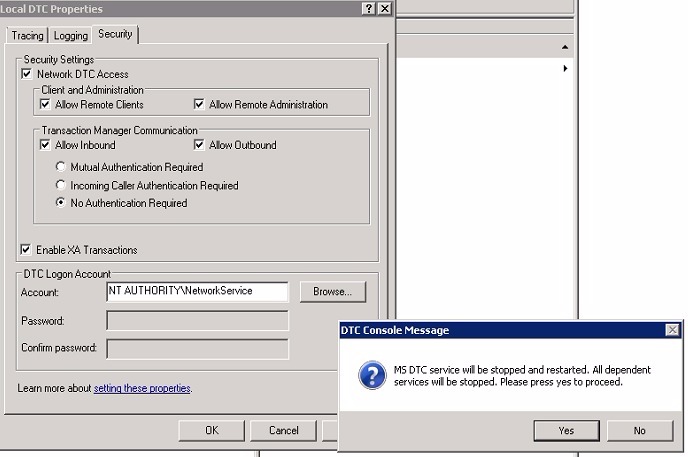Click the help question mark title button

(x=369, y=8)
